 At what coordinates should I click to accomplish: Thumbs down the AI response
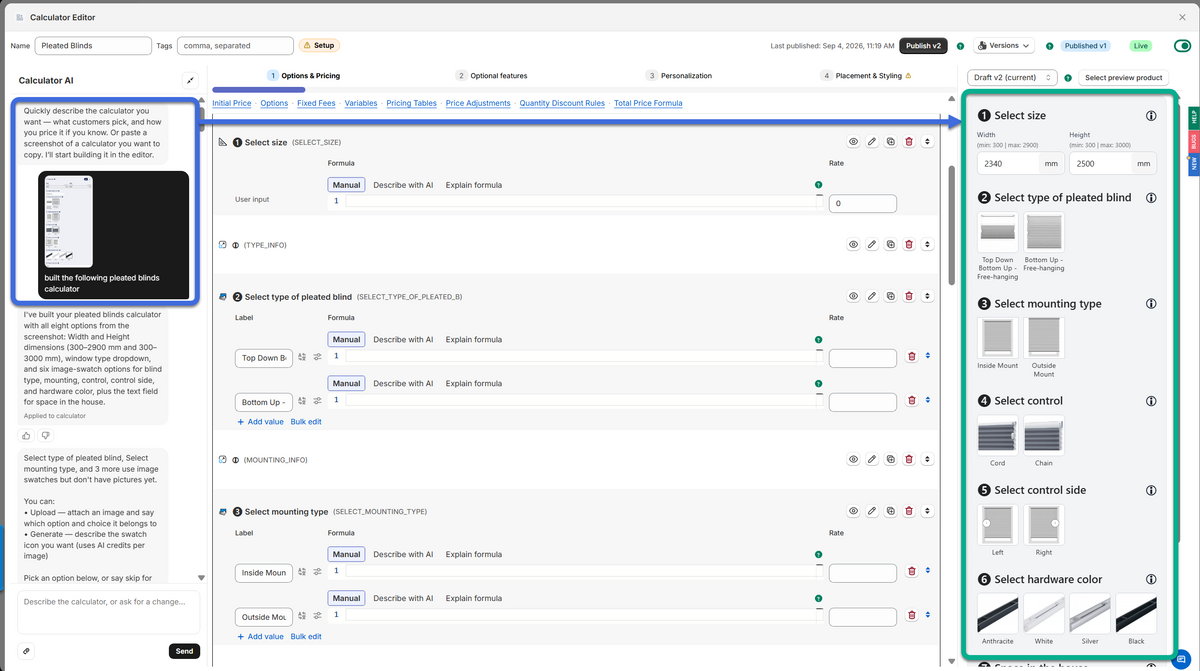click(x=44, y=436)
